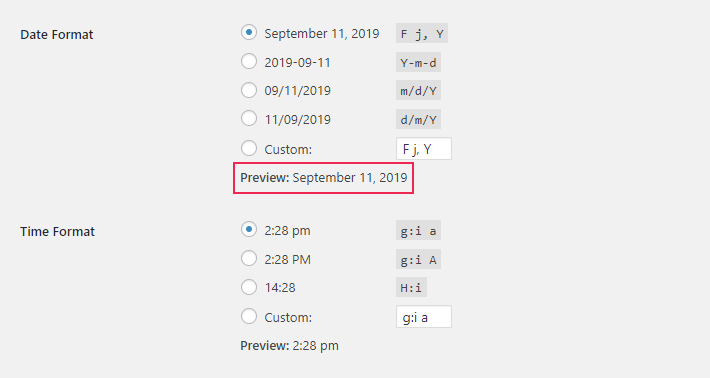Pick the 11/09/2019 date format radio
This screenshot has width=710, height=378.
point(249,119)
